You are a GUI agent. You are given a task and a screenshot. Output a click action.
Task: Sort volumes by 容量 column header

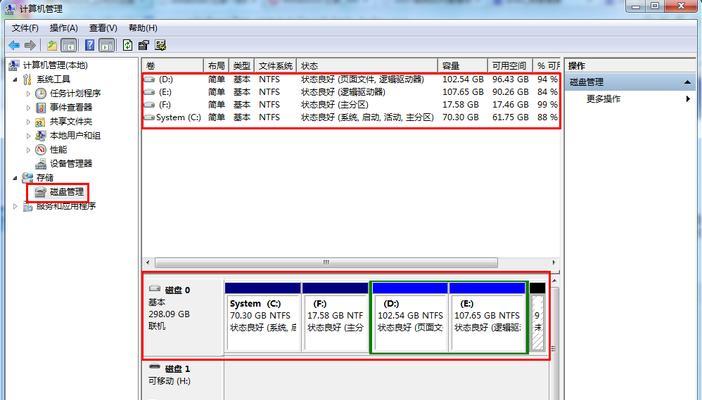click(x=451, y=65)
